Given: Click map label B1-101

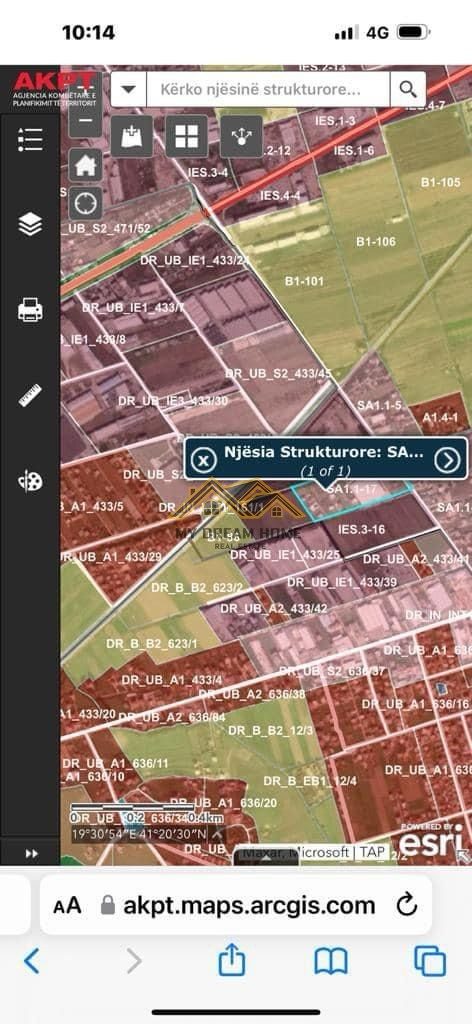Looking at the screenshot, I should pyautogui.click(x=304, y=281).
